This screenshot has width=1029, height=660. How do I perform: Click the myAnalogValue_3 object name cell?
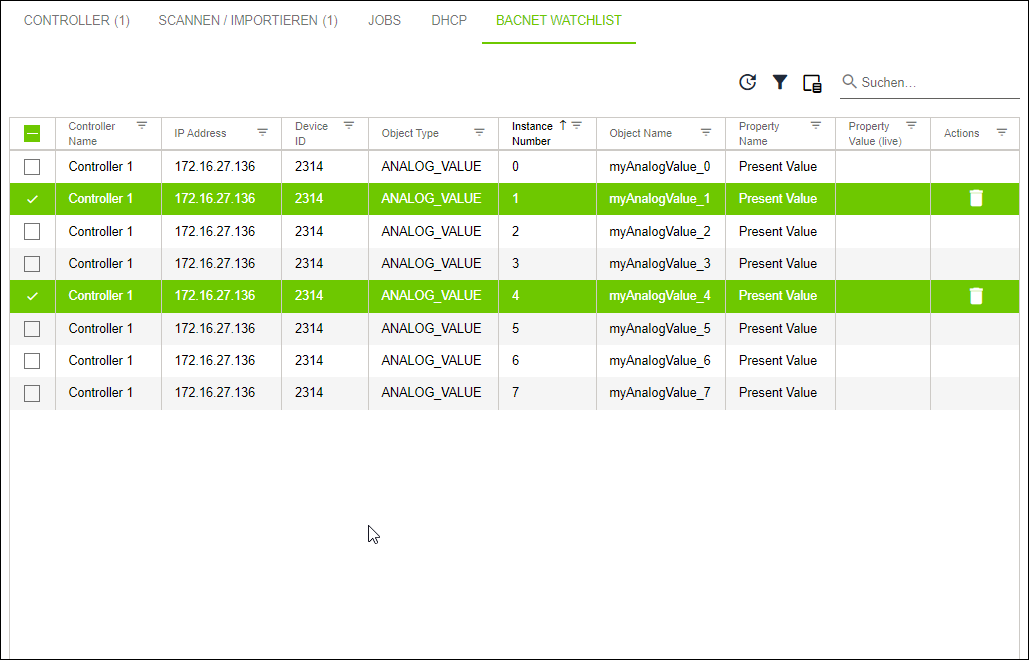(x=660, y=264)
